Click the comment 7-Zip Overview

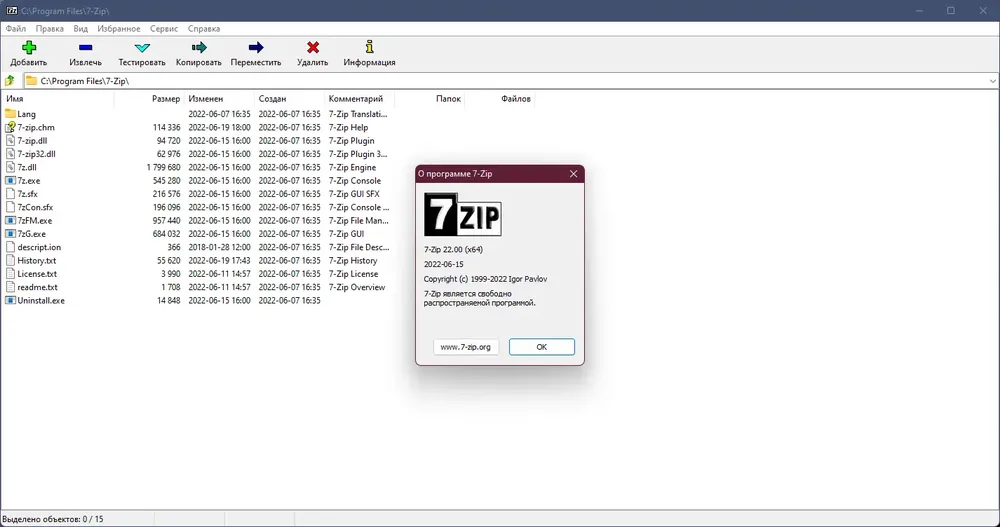357,287
